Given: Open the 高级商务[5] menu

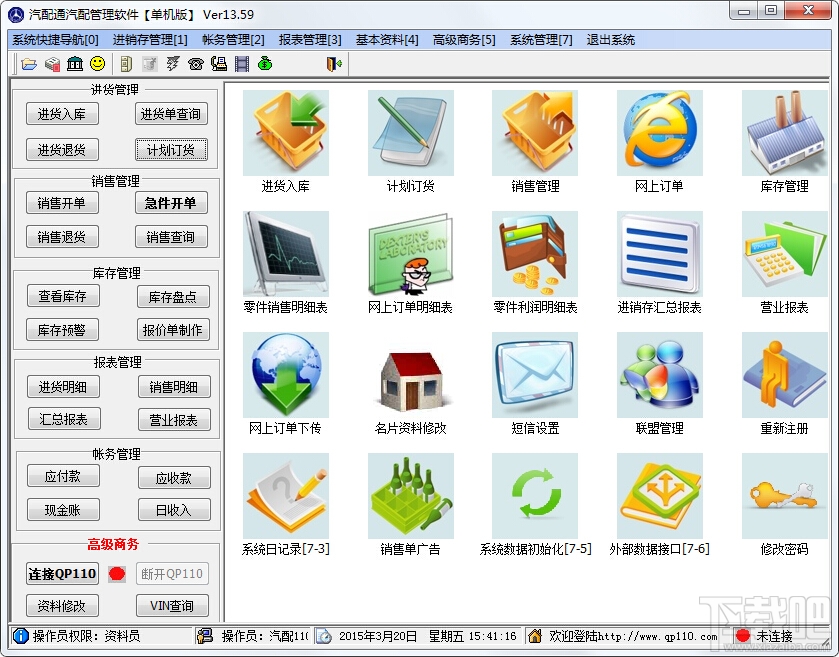Looking at the screenshot, I should [464, 40].
